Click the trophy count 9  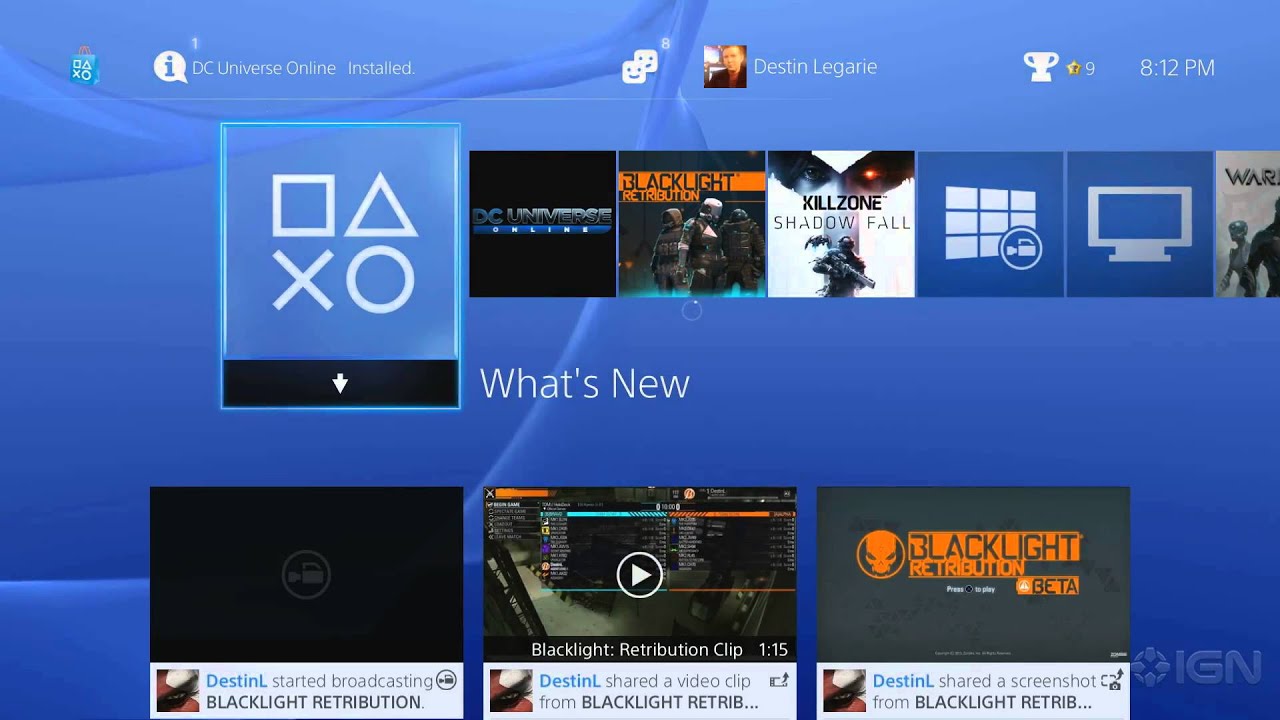click(x=1090, y=69)
